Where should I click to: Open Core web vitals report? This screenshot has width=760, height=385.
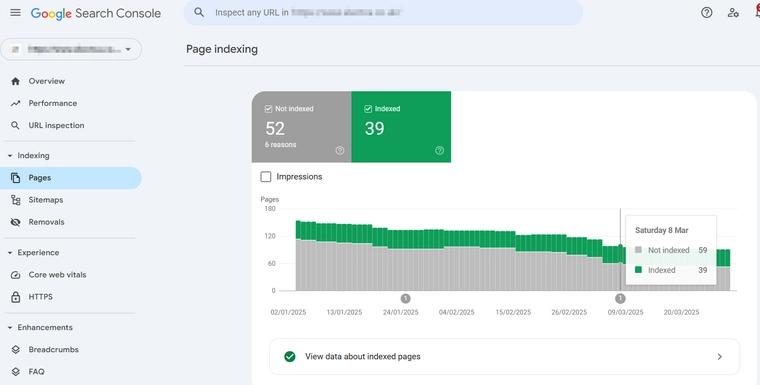[71, 275]
